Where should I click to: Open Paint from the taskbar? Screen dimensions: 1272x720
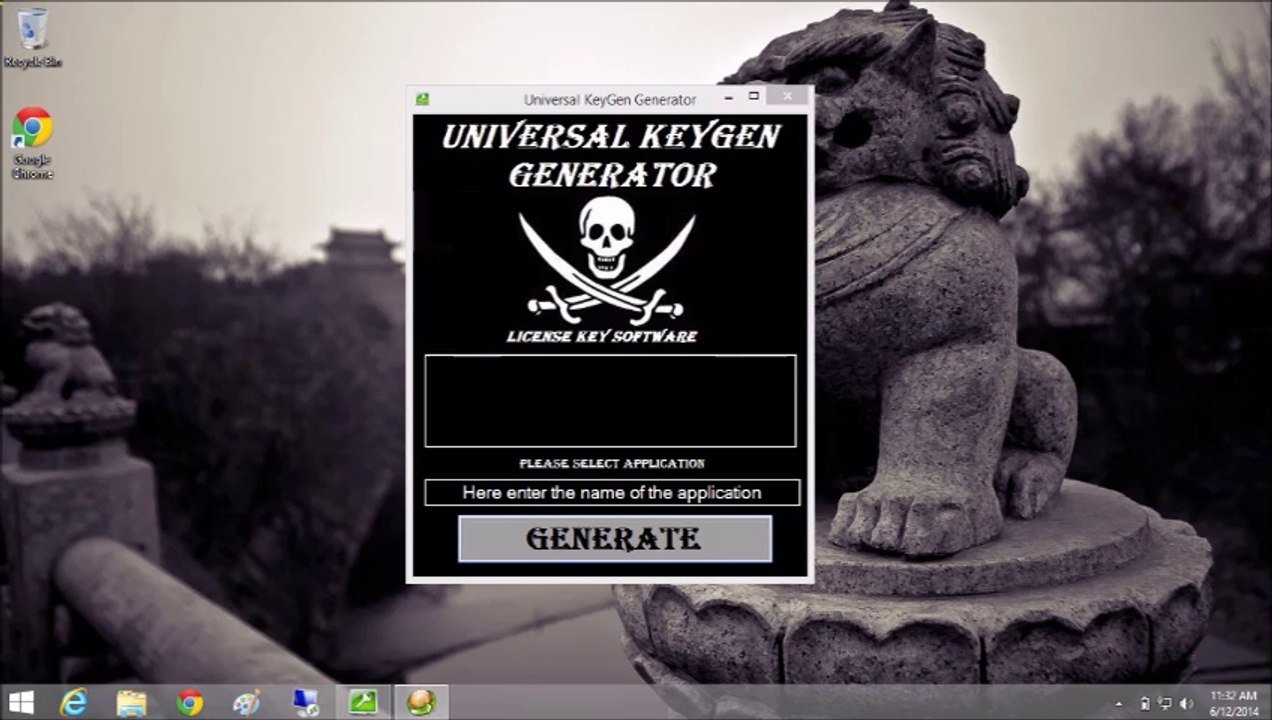pyautogui.click(x=247, y=703)
